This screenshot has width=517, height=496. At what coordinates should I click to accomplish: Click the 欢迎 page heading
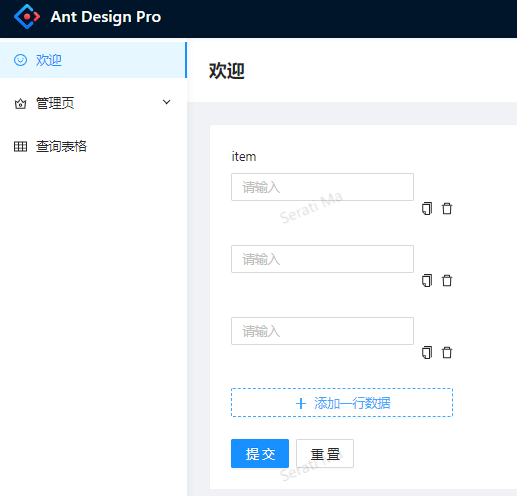(227, 71)
